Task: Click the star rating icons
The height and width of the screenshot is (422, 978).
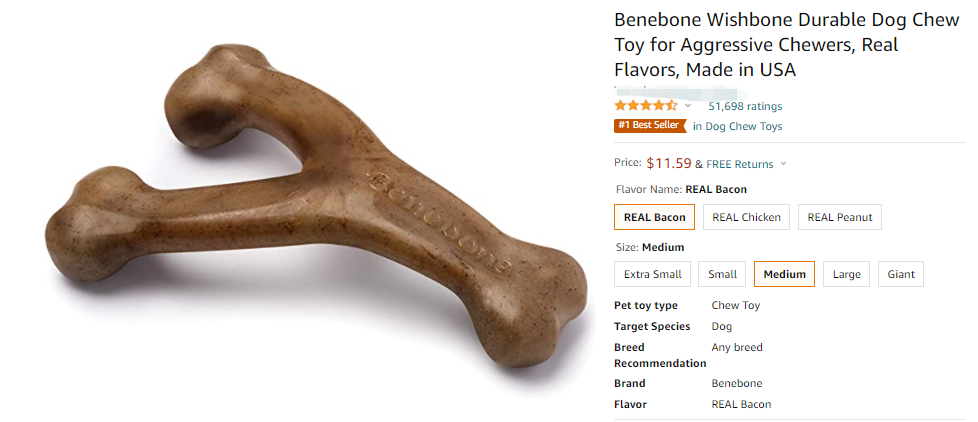Action: [x=645, y=105]
